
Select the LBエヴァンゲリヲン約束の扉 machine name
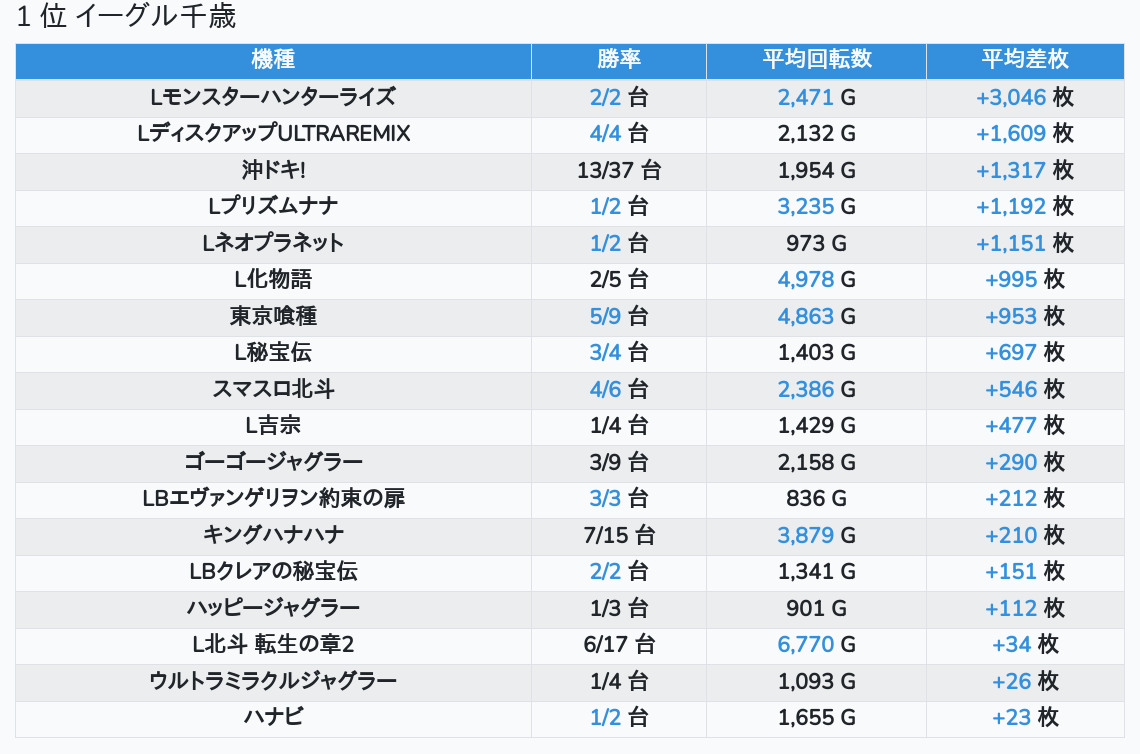coord(273,499)
